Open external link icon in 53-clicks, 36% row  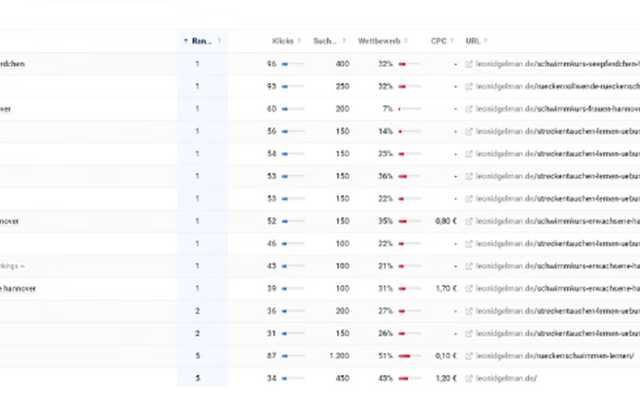click(x=469, y=176)
